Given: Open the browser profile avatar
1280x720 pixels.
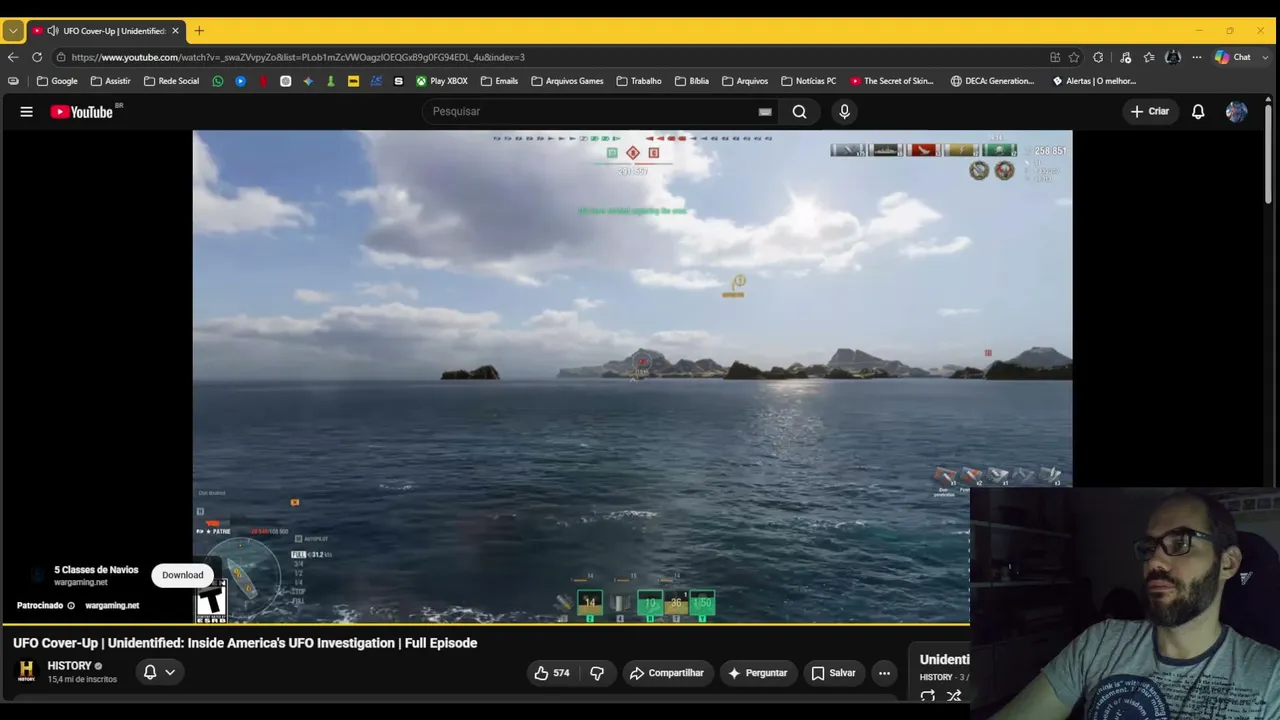Looking at the screenshot, I should tap(1173, 57).
